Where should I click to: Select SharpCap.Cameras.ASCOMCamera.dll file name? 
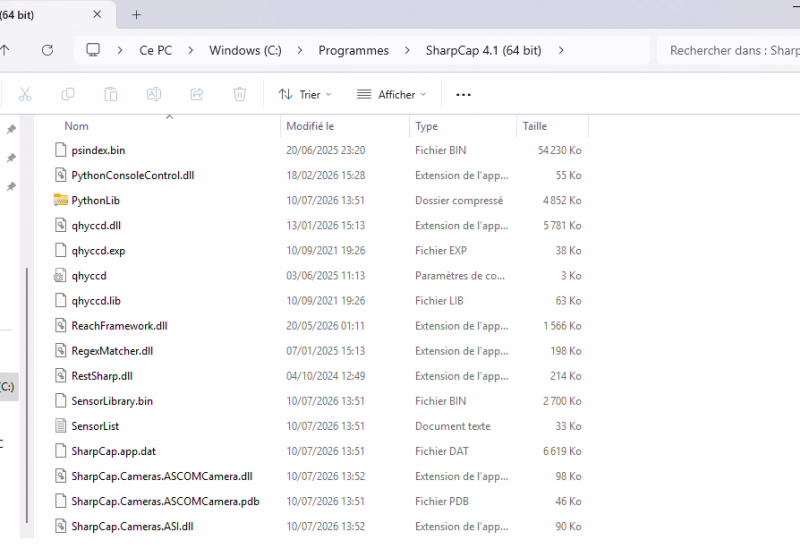pos(162,476)
